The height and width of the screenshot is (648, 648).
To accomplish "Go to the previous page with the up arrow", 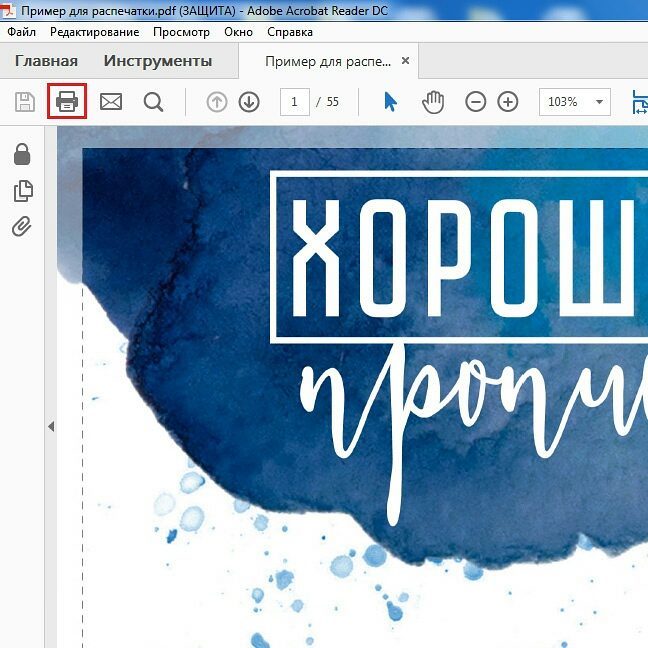I will click(x=217, y=102).
